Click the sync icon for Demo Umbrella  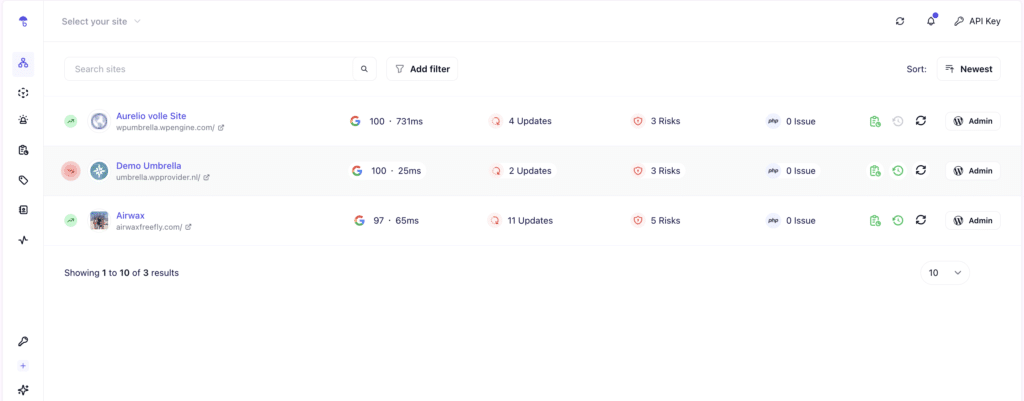pos(921,171)
